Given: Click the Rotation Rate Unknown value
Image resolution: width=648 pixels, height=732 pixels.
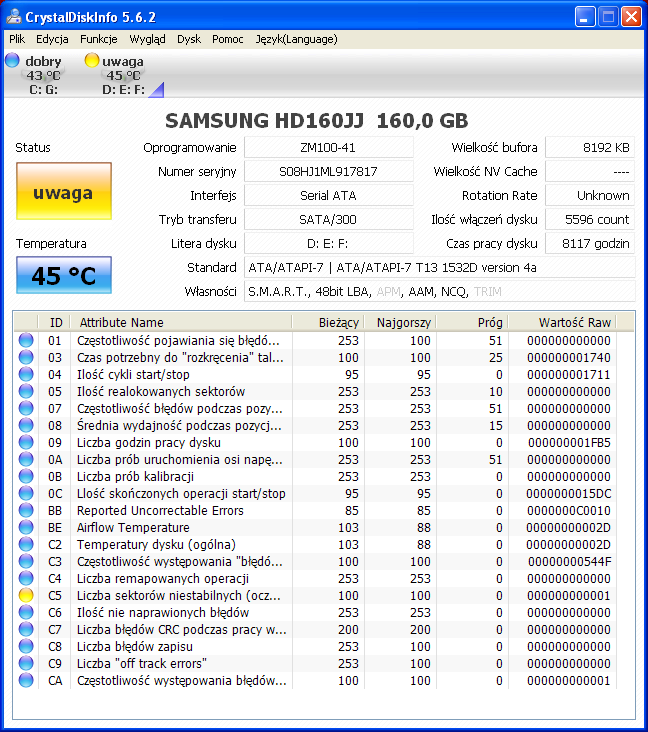Looking at the screenshot, I should [x=590, y=196].
